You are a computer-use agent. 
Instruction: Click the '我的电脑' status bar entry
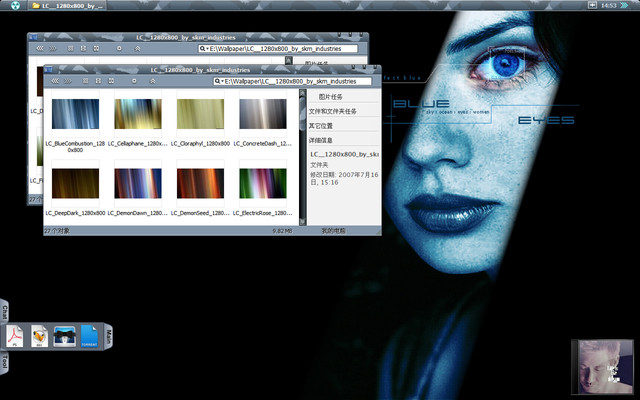[x=333, y=231]
